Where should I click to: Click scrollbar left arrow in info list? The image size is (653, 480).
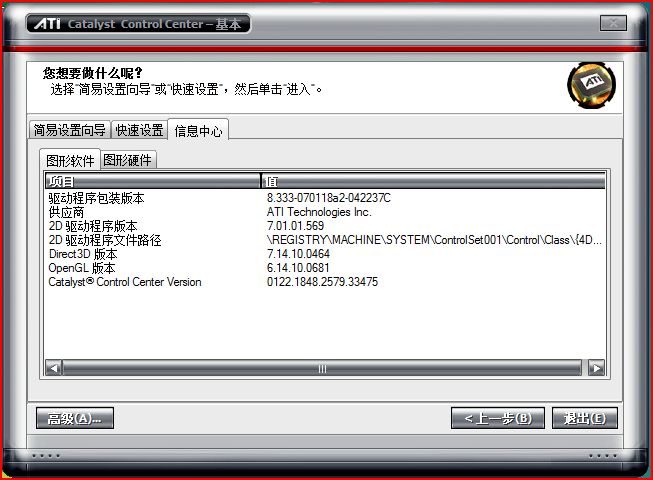point(54,368)
